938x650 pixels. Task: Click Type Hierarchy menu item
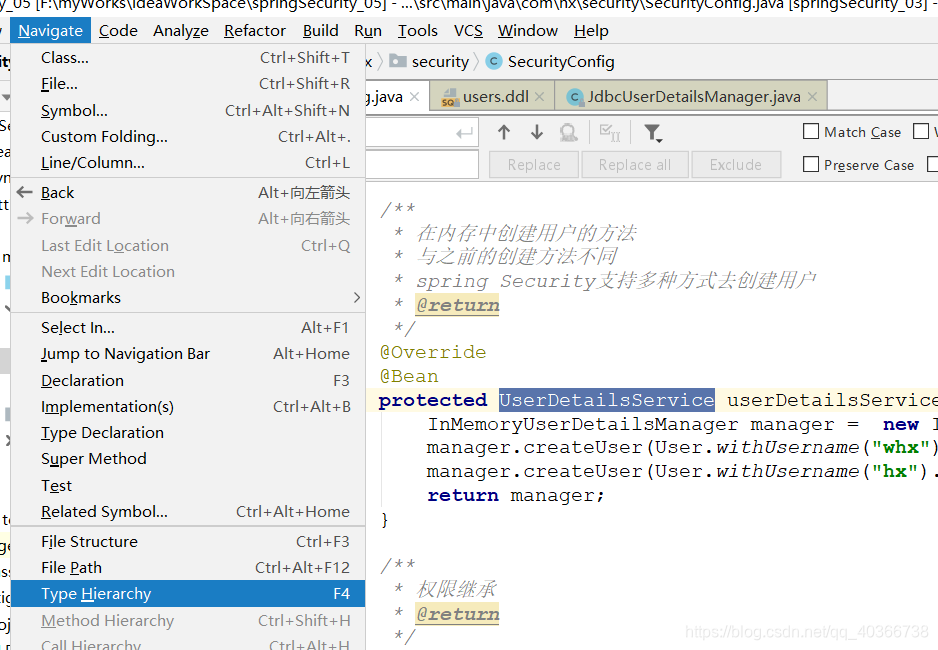pyautogui.click(x=188, y=594)
